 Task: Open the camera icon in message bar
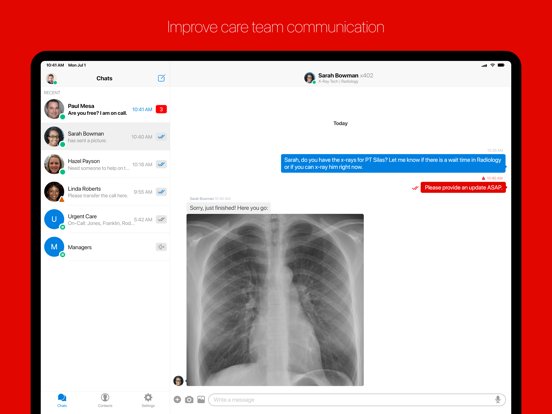coord(189,400)
